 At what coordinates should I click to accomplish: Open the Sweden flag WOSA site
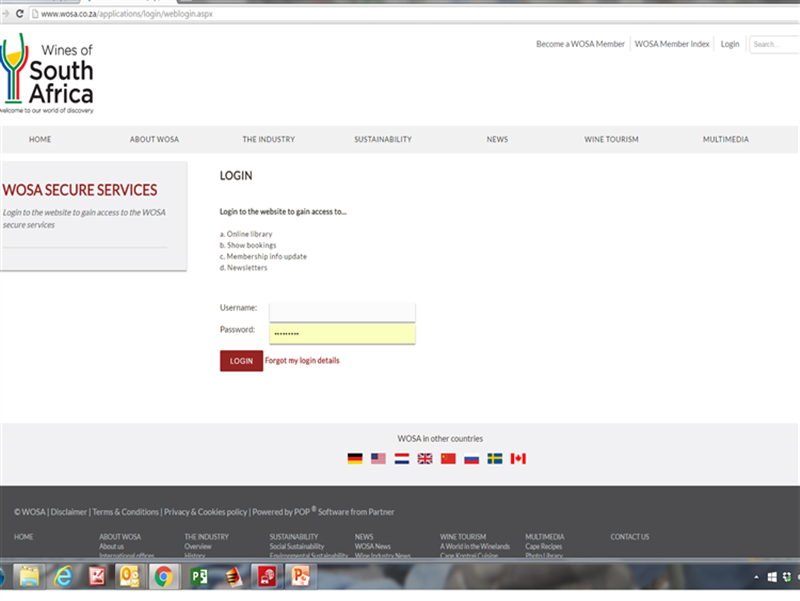[x=494, y=458]
